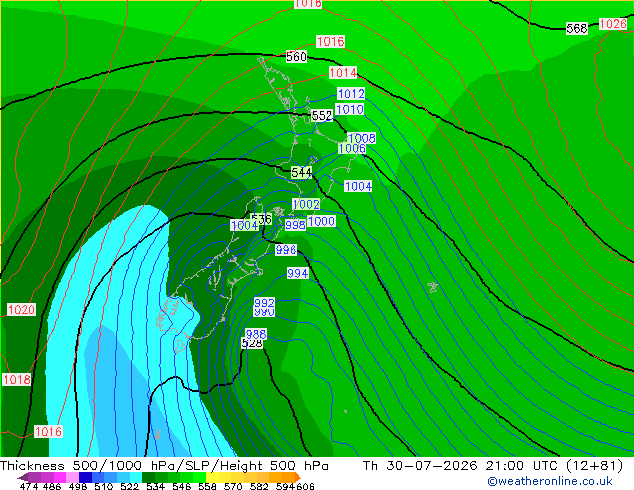Click the blue 1000 isobar label
The width and height of the screenshot is (634, 490).
coord(321,221)
